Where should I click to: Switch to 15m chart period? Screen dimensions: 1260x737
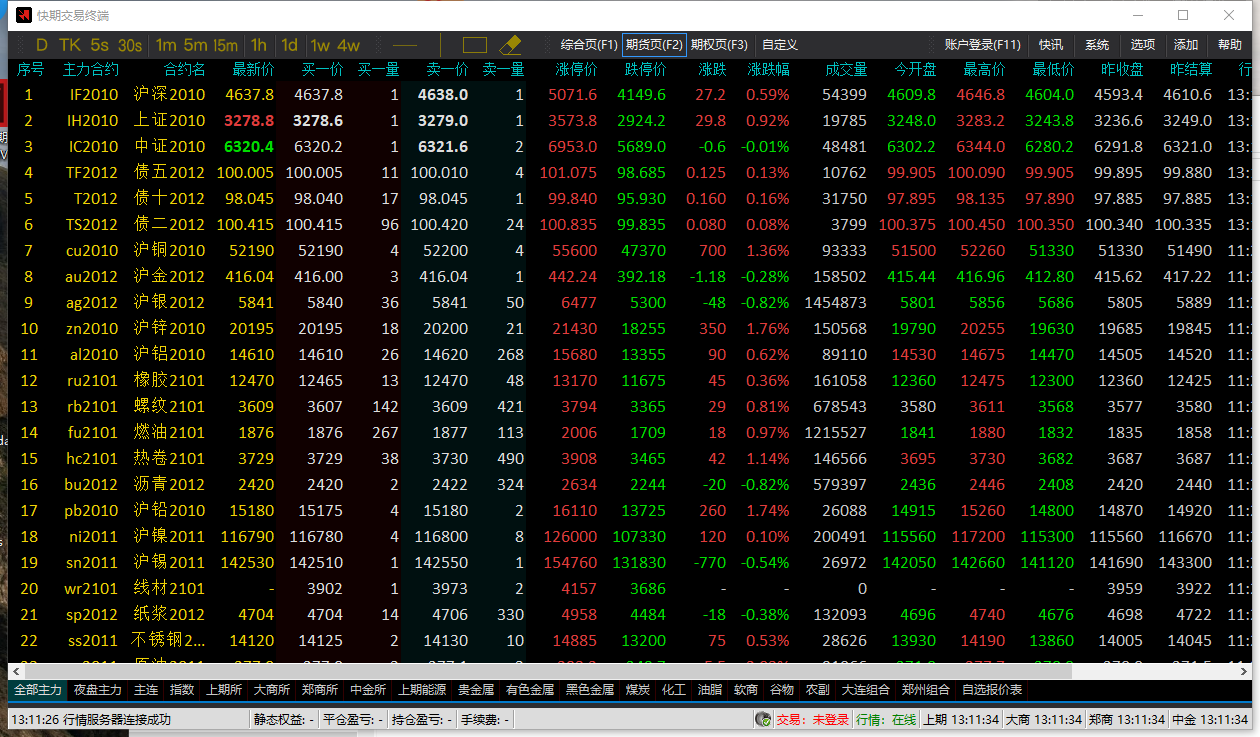pyautogui.click(x=226, y=45)
